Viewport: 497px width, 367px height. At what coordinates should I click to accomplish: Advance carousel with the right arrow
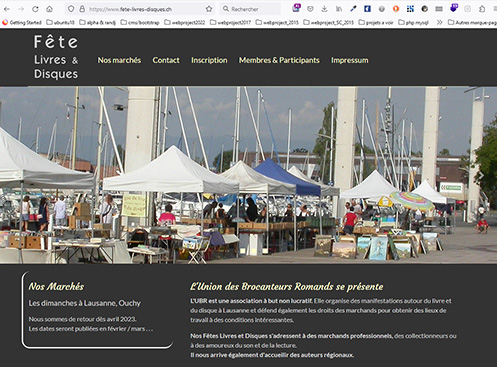[x=481, y=175]
